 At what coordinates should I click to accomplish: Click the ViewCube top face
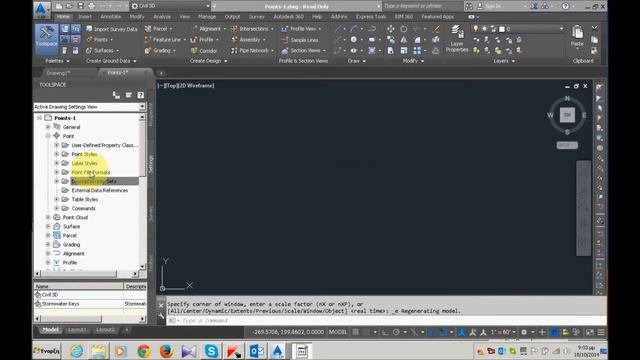tap(567, 115)
